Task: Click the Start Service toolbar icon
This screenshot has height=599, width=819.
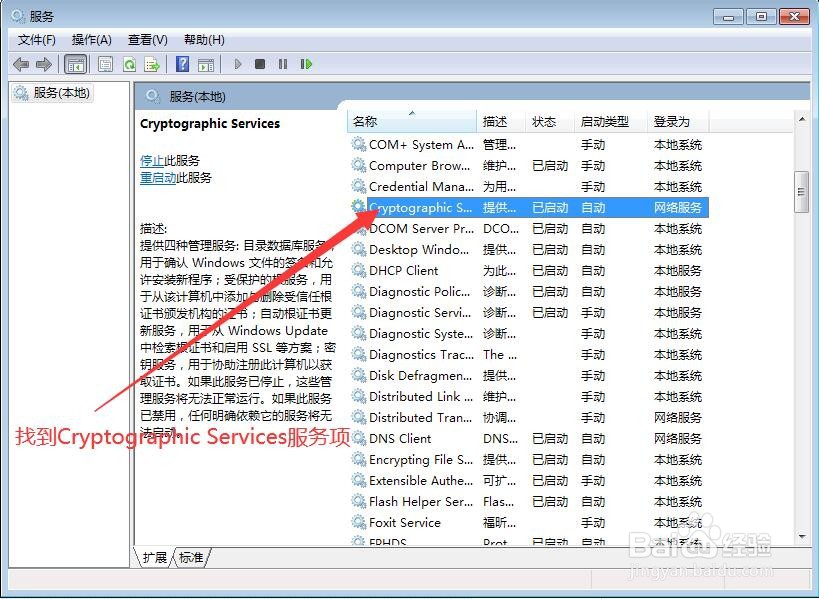Action: click(238, 64)
